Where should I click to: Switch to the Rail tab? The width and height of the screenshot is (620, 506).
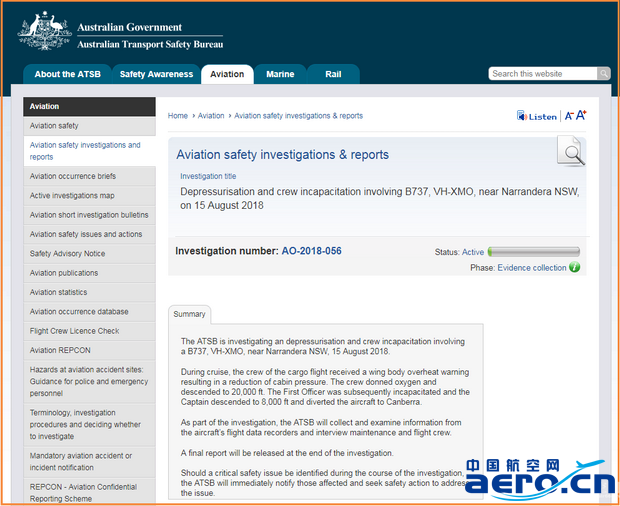click(x=333, y=74)
